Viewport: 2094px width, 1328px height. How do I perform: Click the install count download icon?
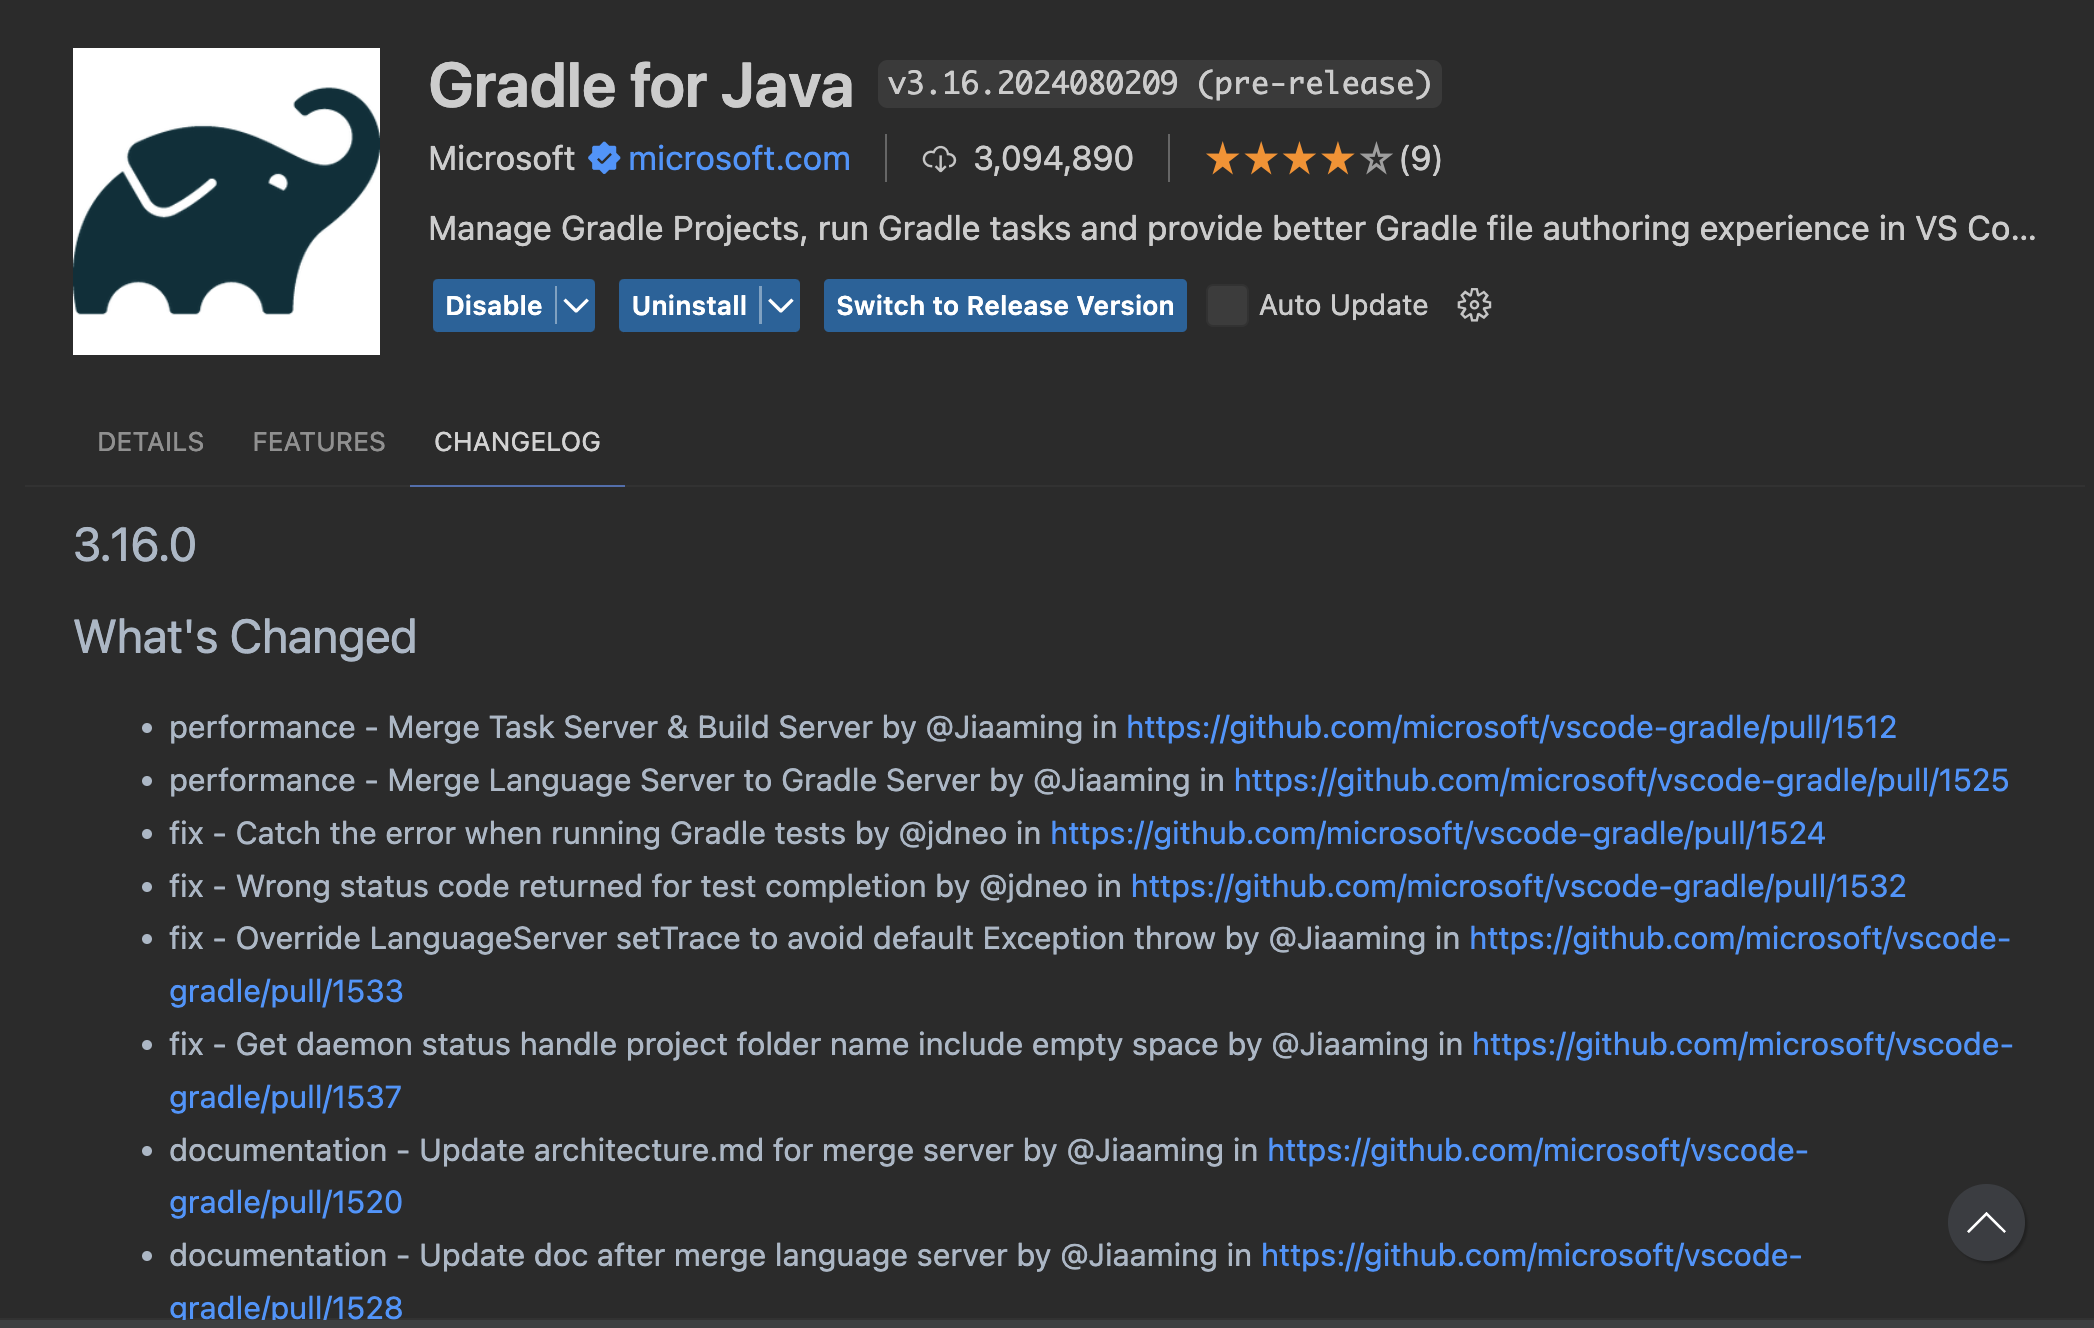939,159
